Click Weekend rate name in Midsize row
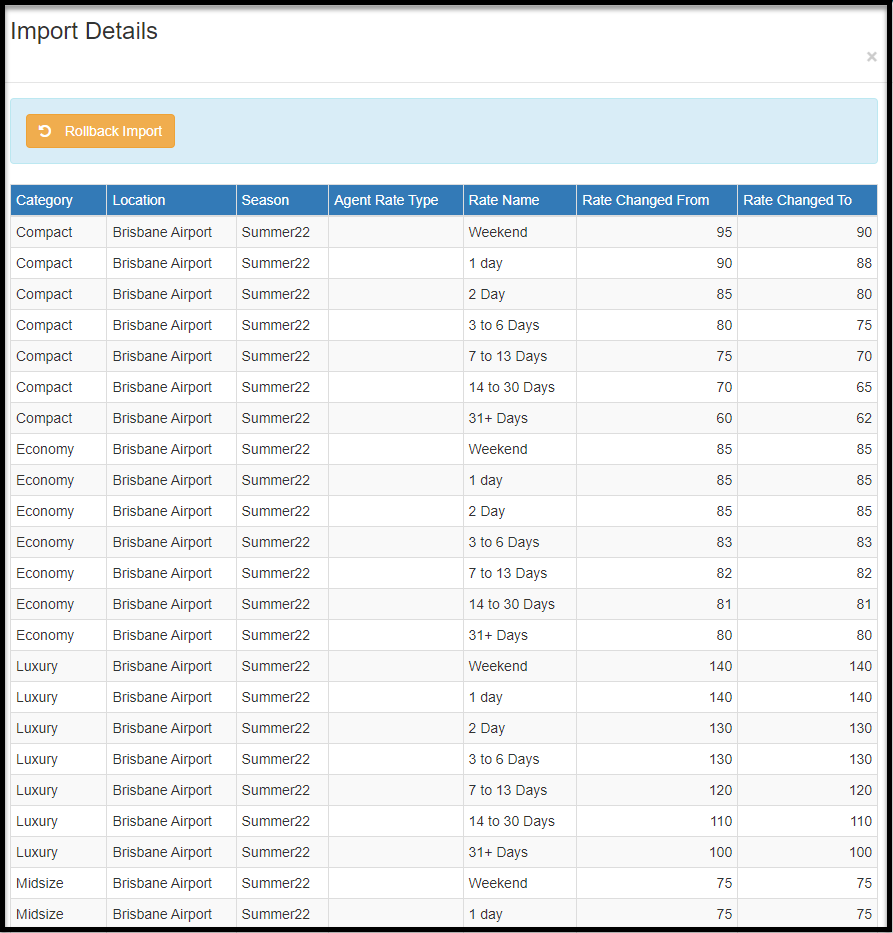 pos(498,883)
